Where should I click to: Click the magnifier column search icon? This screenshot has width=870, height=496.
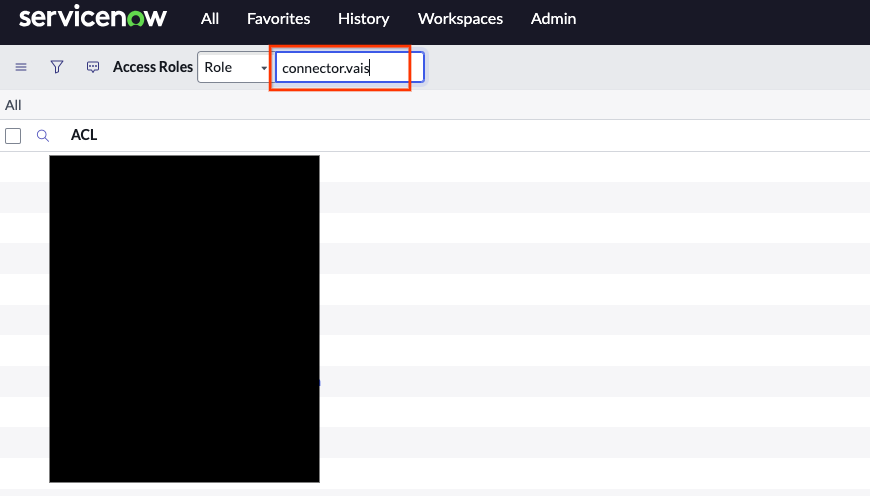[x=43, y=136]
